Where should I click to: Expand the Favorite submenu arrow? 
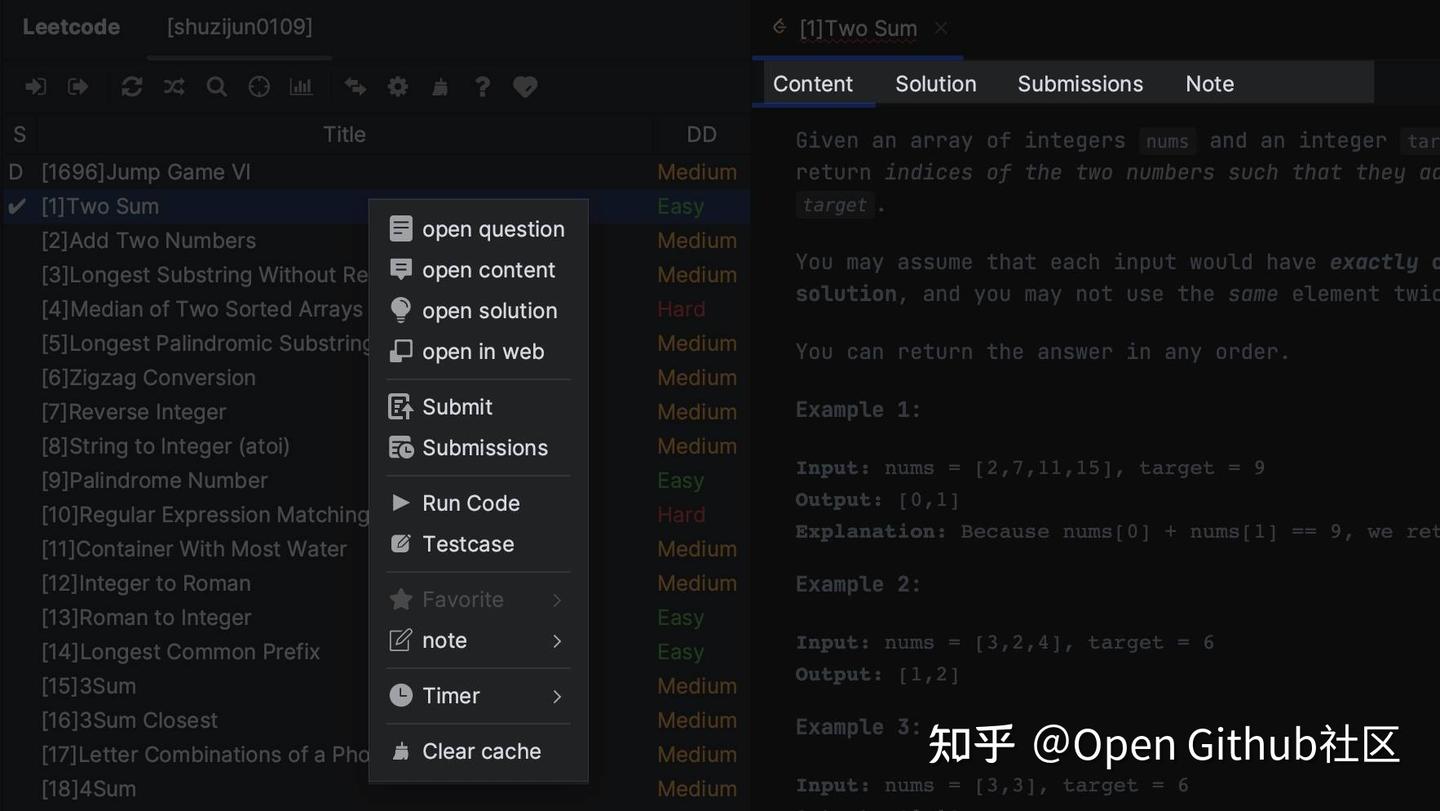tap(557, 600)
